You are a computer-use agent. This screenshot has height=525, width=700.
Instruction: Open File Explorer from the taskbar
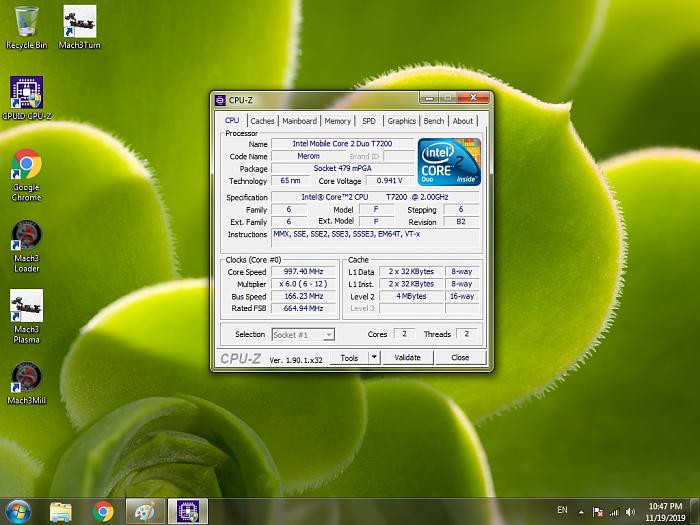point(61,512)
